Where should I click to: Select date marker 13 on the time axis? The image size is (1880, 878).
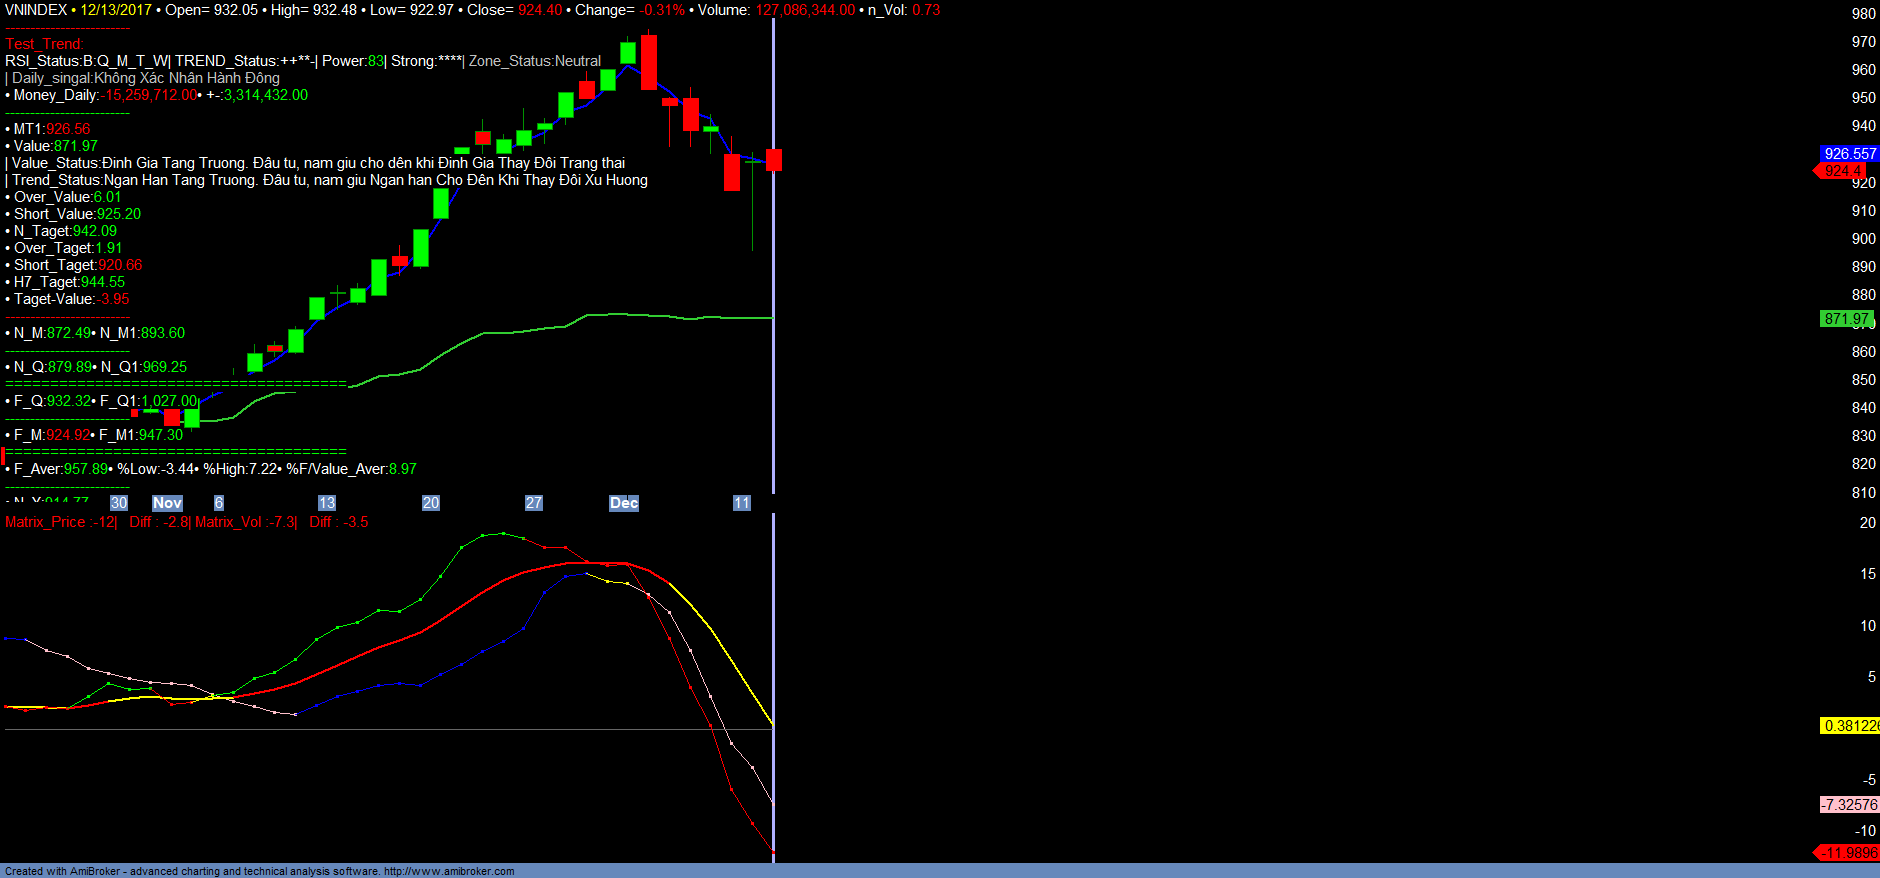pos(327,503)
